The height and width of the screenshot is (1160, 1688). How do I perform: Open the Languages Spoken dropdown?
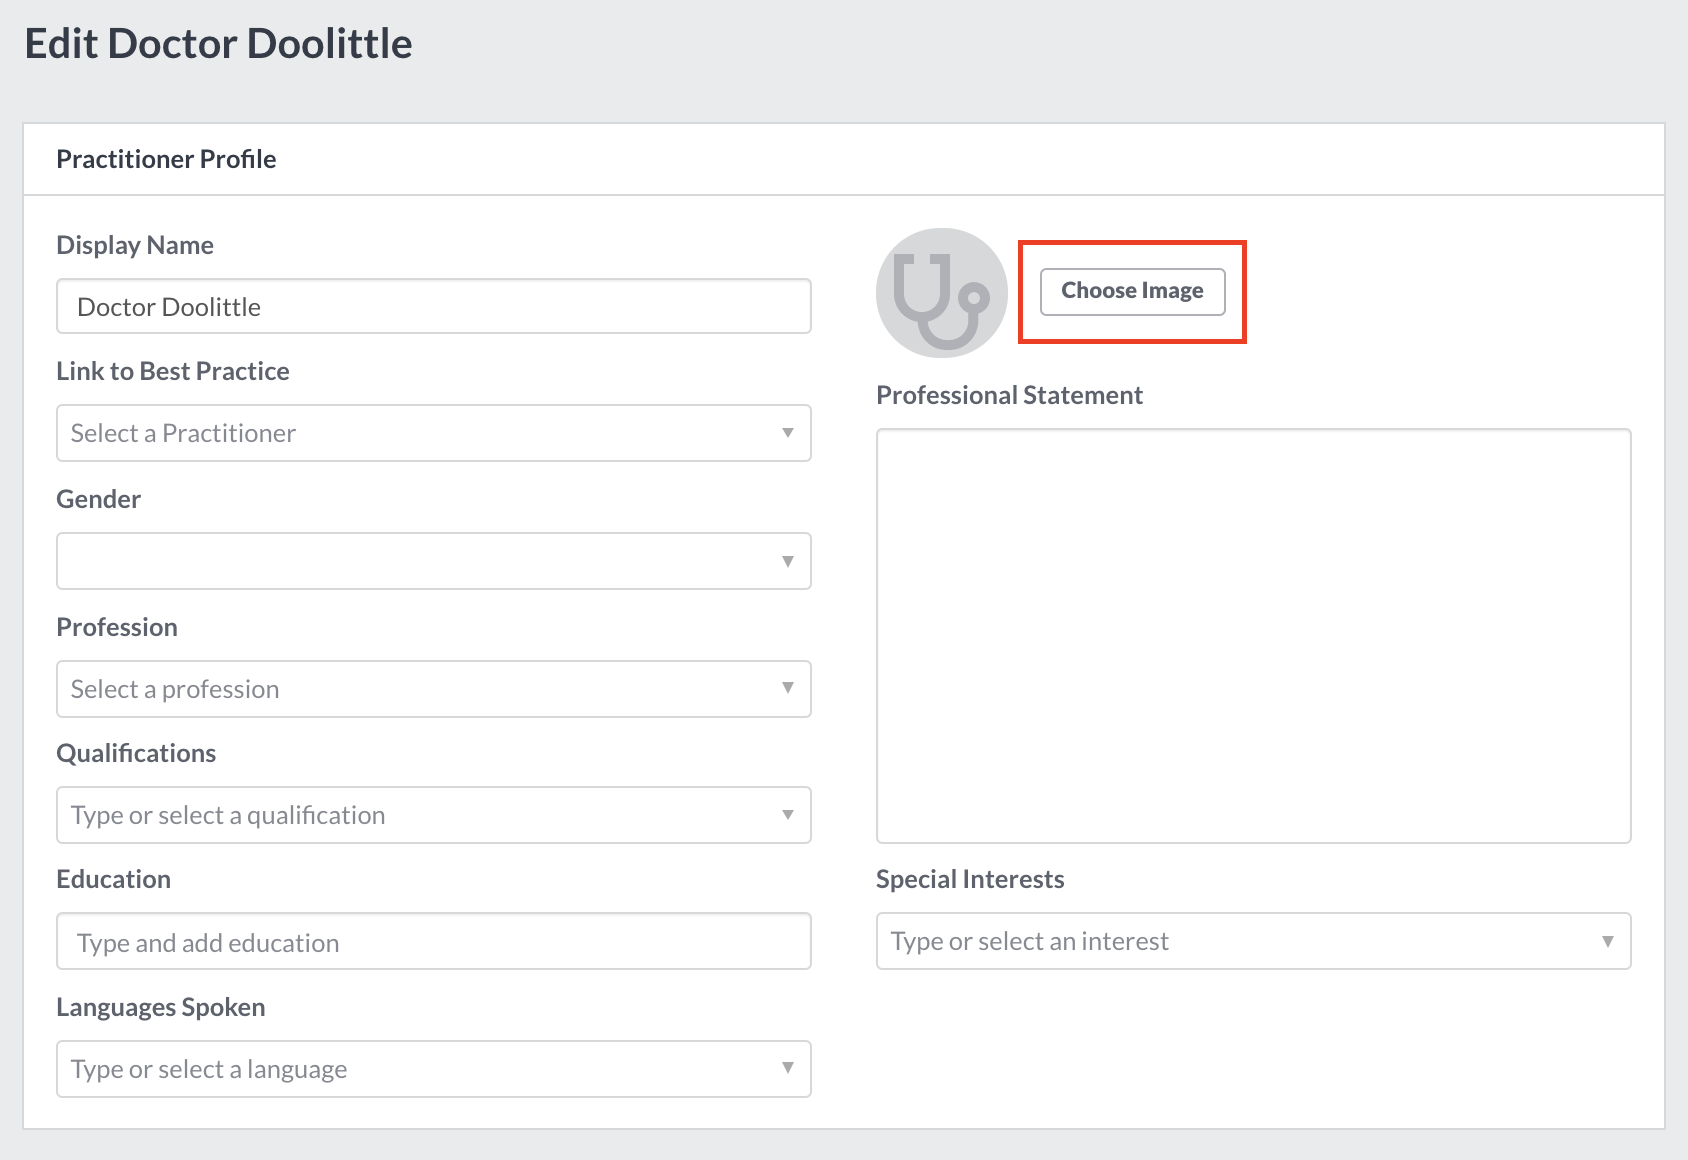point(433,1069)
